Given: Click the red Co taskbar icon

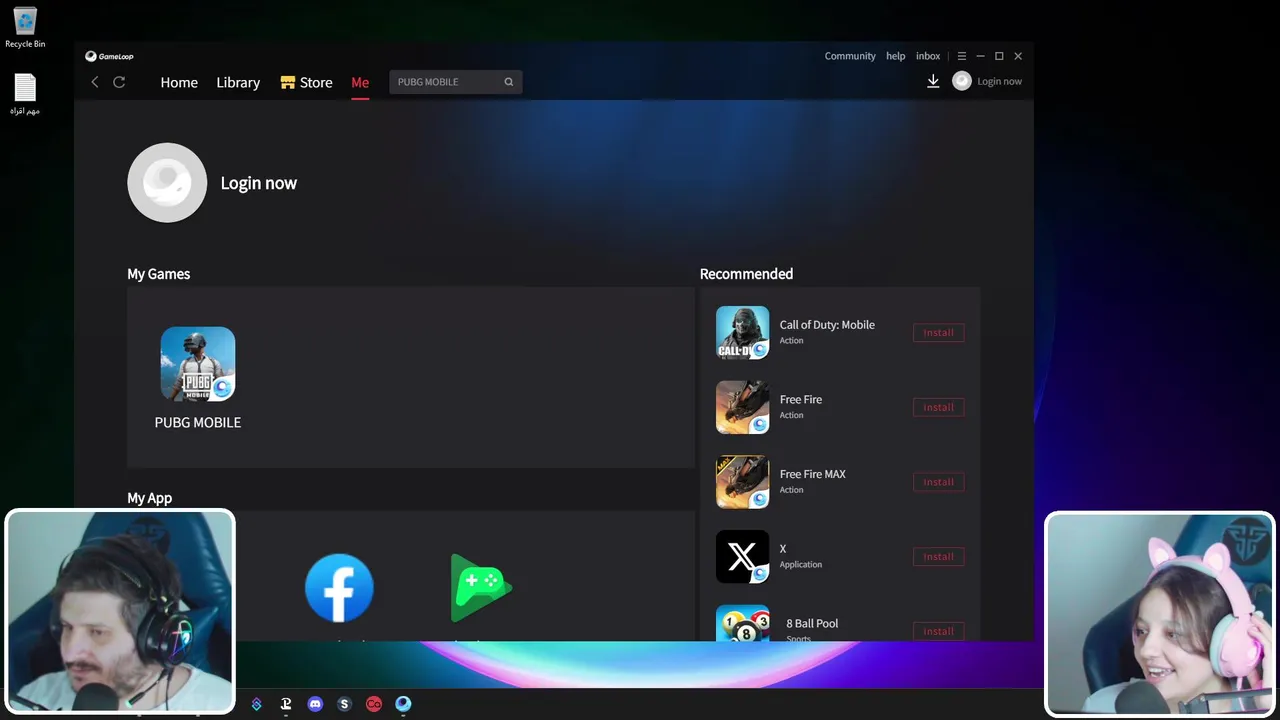Looking at the screenshot, I should coord(374,704).
